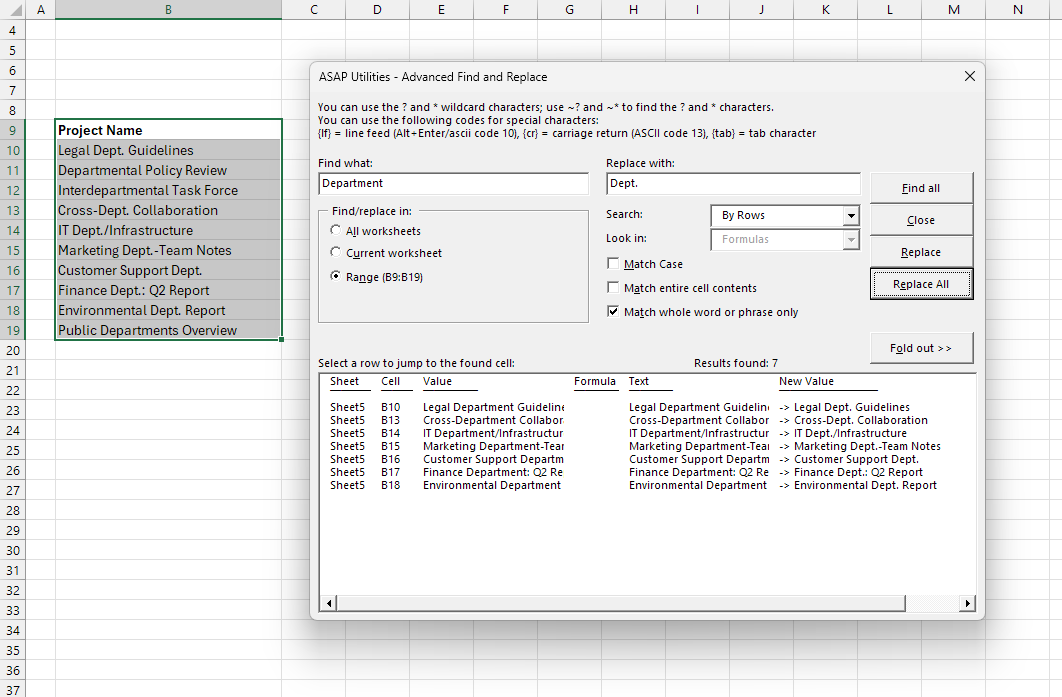Select row 30 header
This screenshot has width=1062, height=697.
coord(13,550)
